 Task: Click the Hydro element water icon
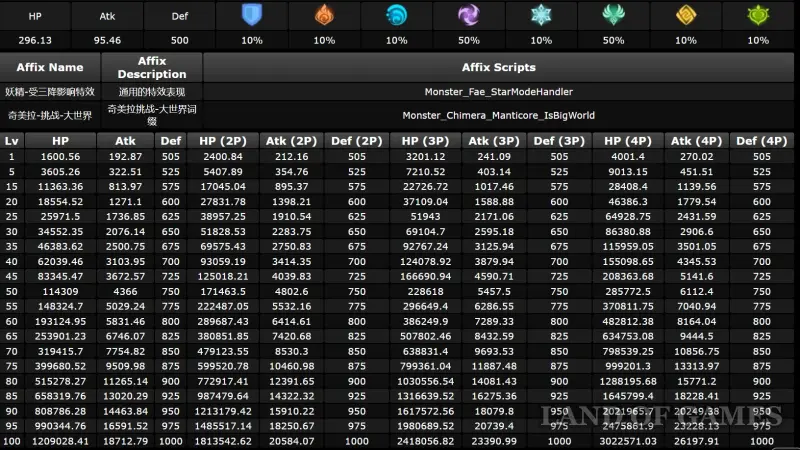tap(396, 15)
